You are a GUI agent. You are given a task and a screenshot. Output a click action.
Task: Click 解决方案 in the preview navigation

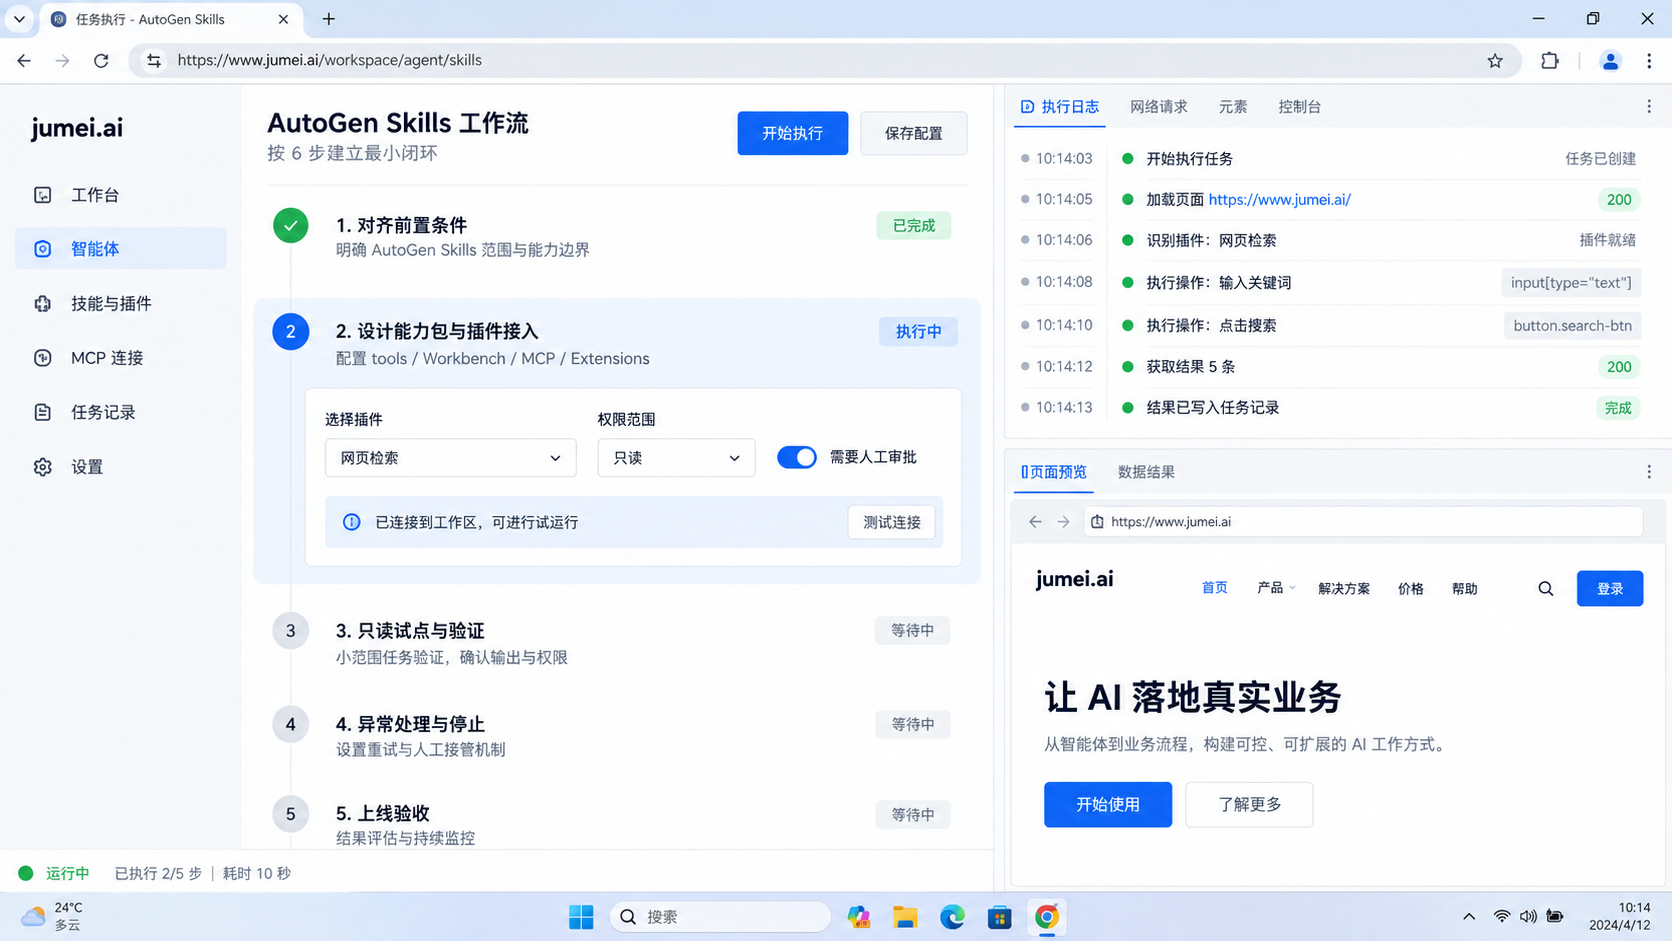pos(1344,589)
